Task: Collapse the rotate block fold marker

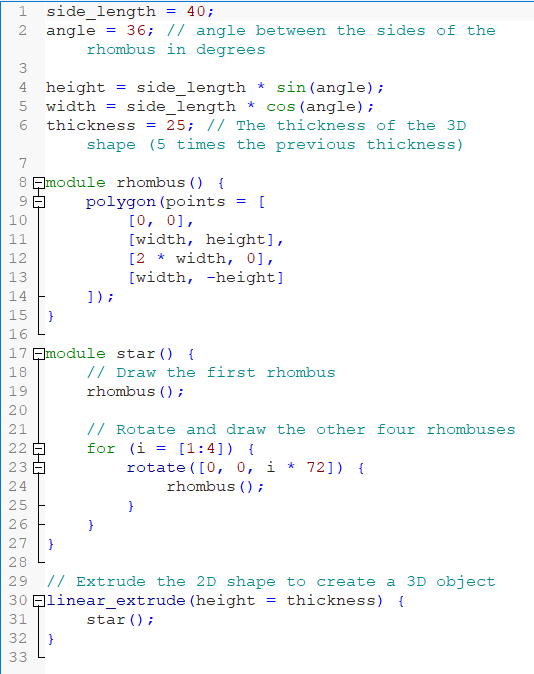Action: point(39,468)
